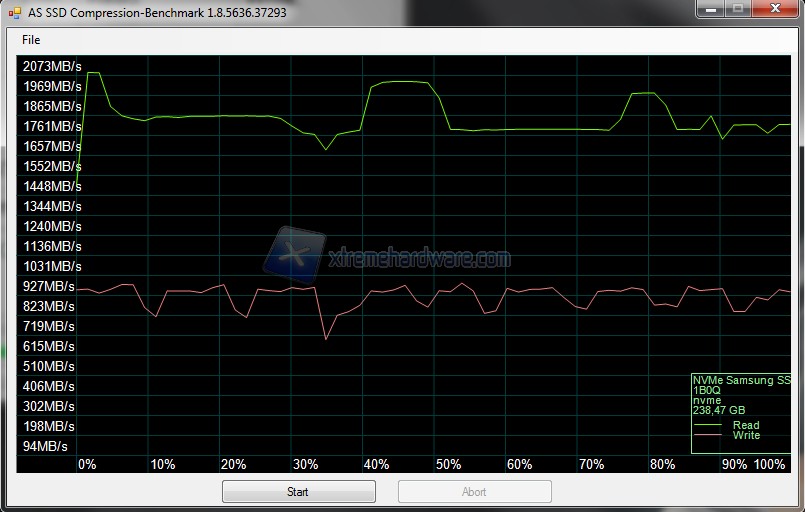Click the 100% marker on horizontal axis
The image size is (805, 512).
(769, 465)
